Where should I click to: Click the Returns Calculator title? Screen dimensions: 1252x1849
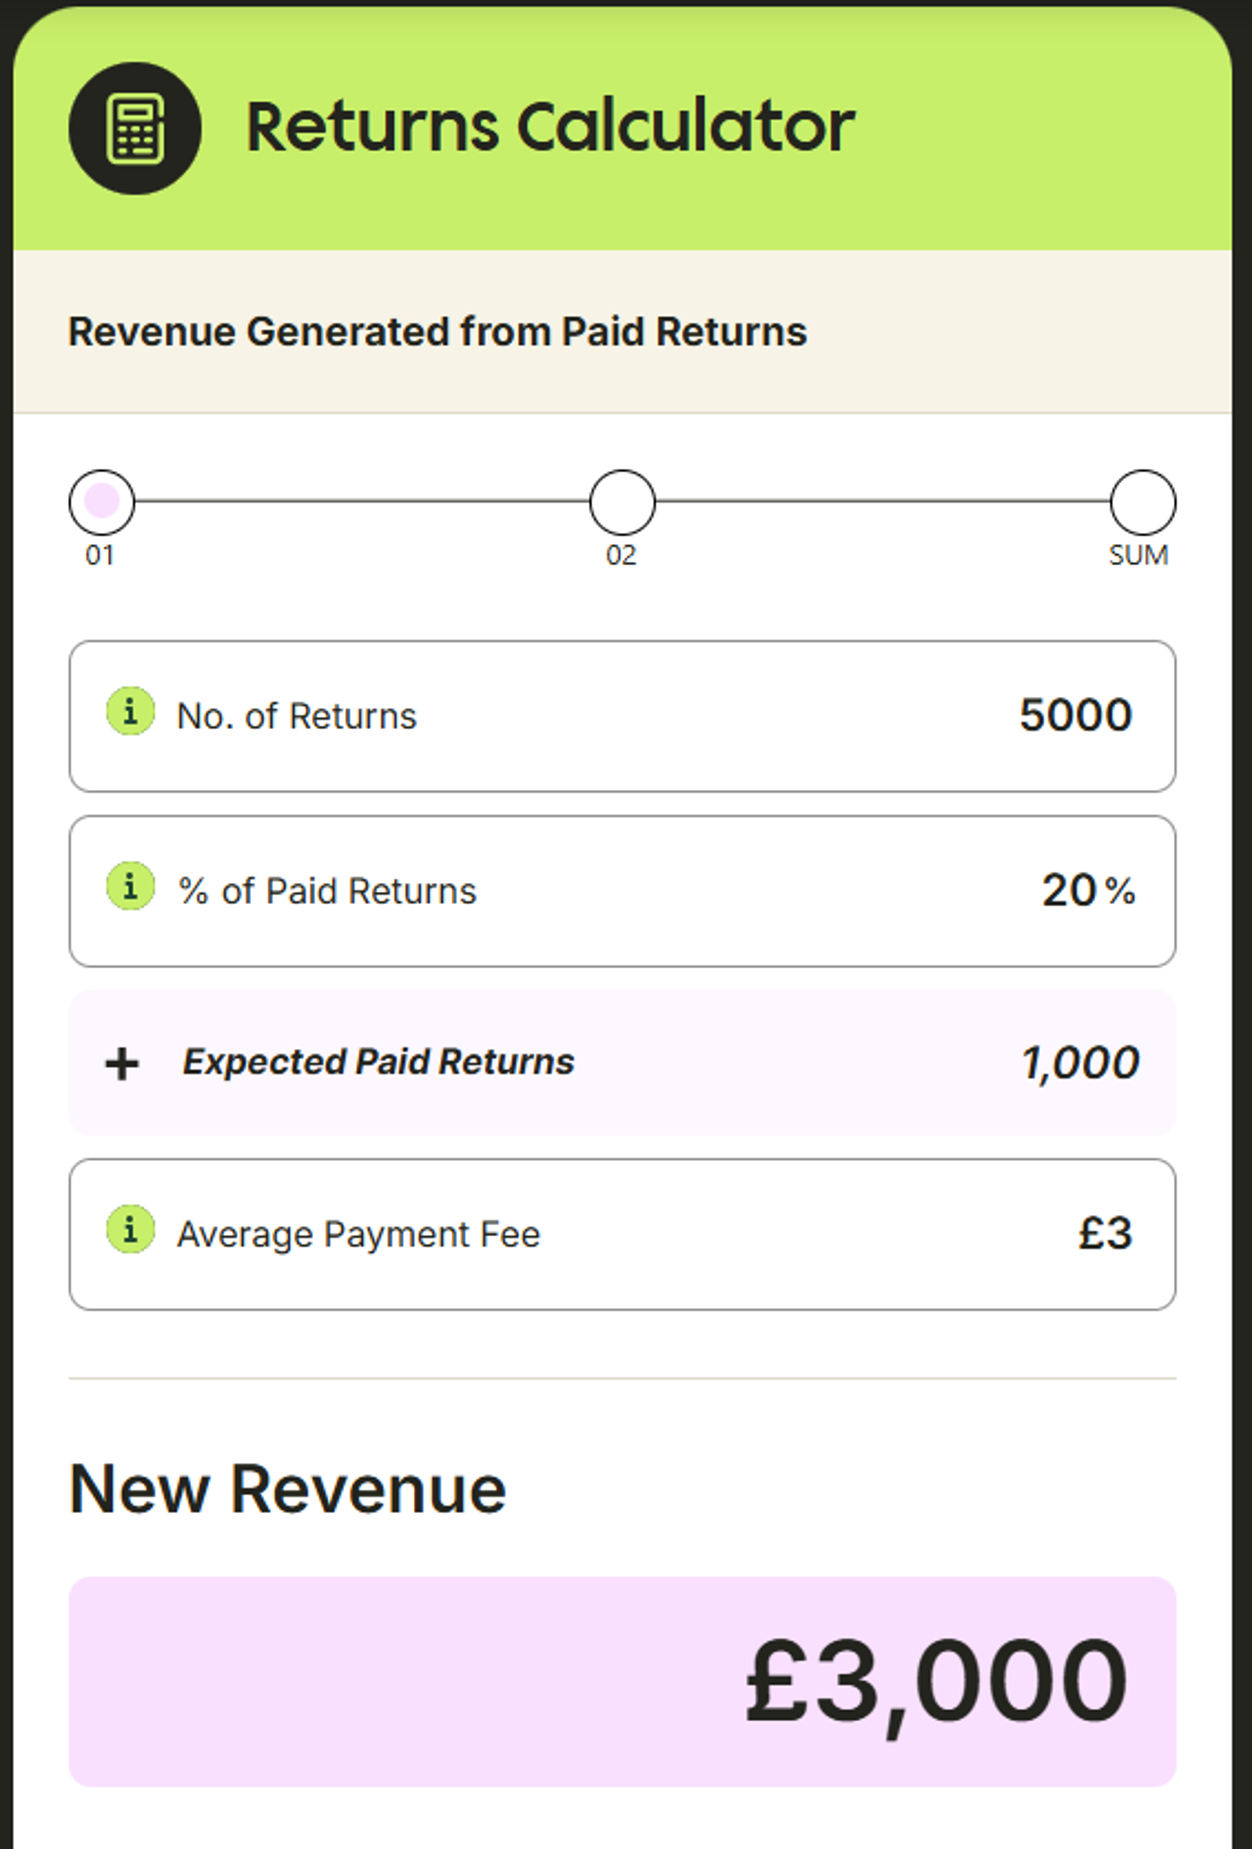pyautogui.click(x=550, y=128)
